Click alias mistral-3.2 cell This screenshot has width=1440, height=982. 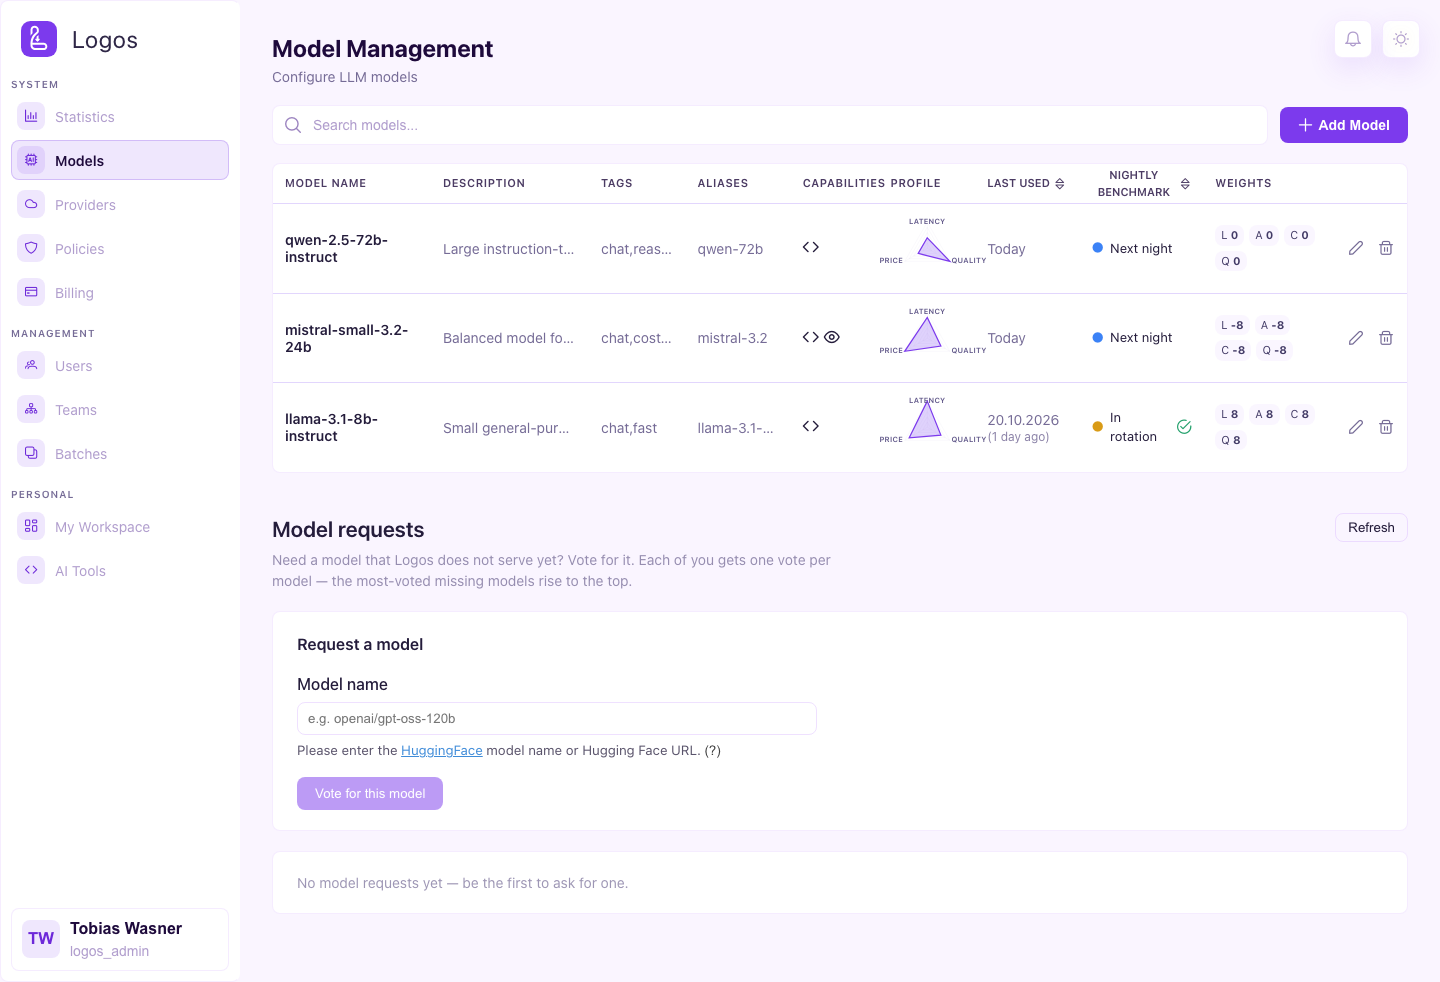pyautogui.click(x=732, y=338)
